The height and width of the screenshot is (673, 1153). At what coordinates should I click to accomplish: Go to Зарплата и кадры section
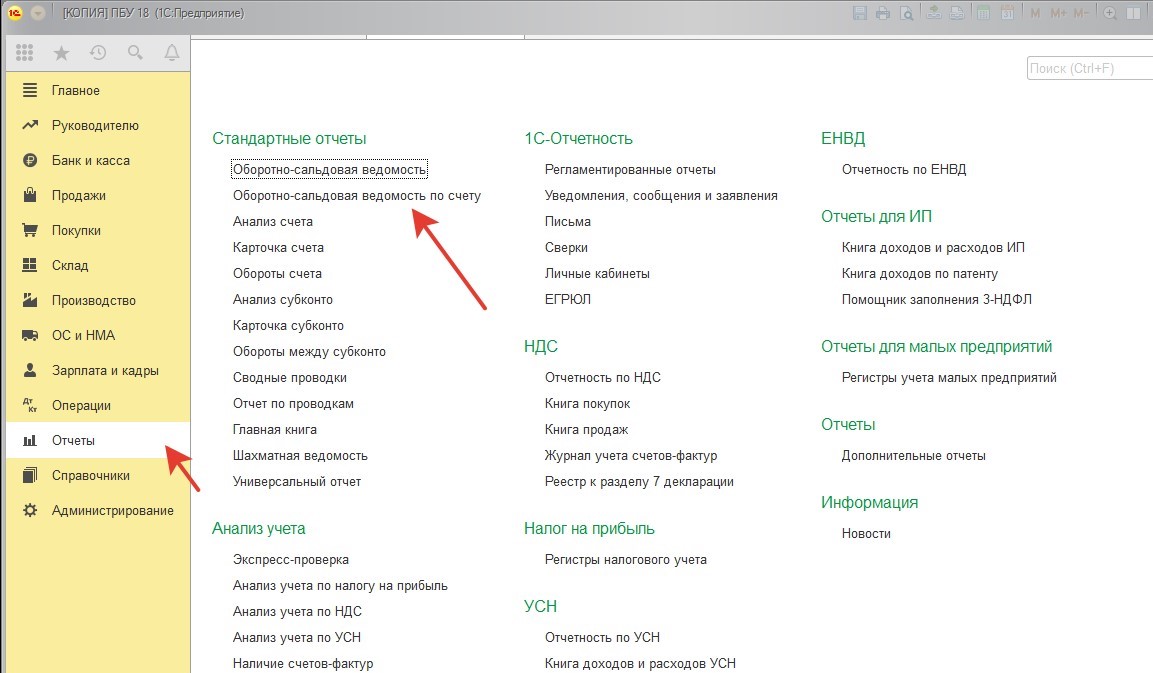click(105, 371)
